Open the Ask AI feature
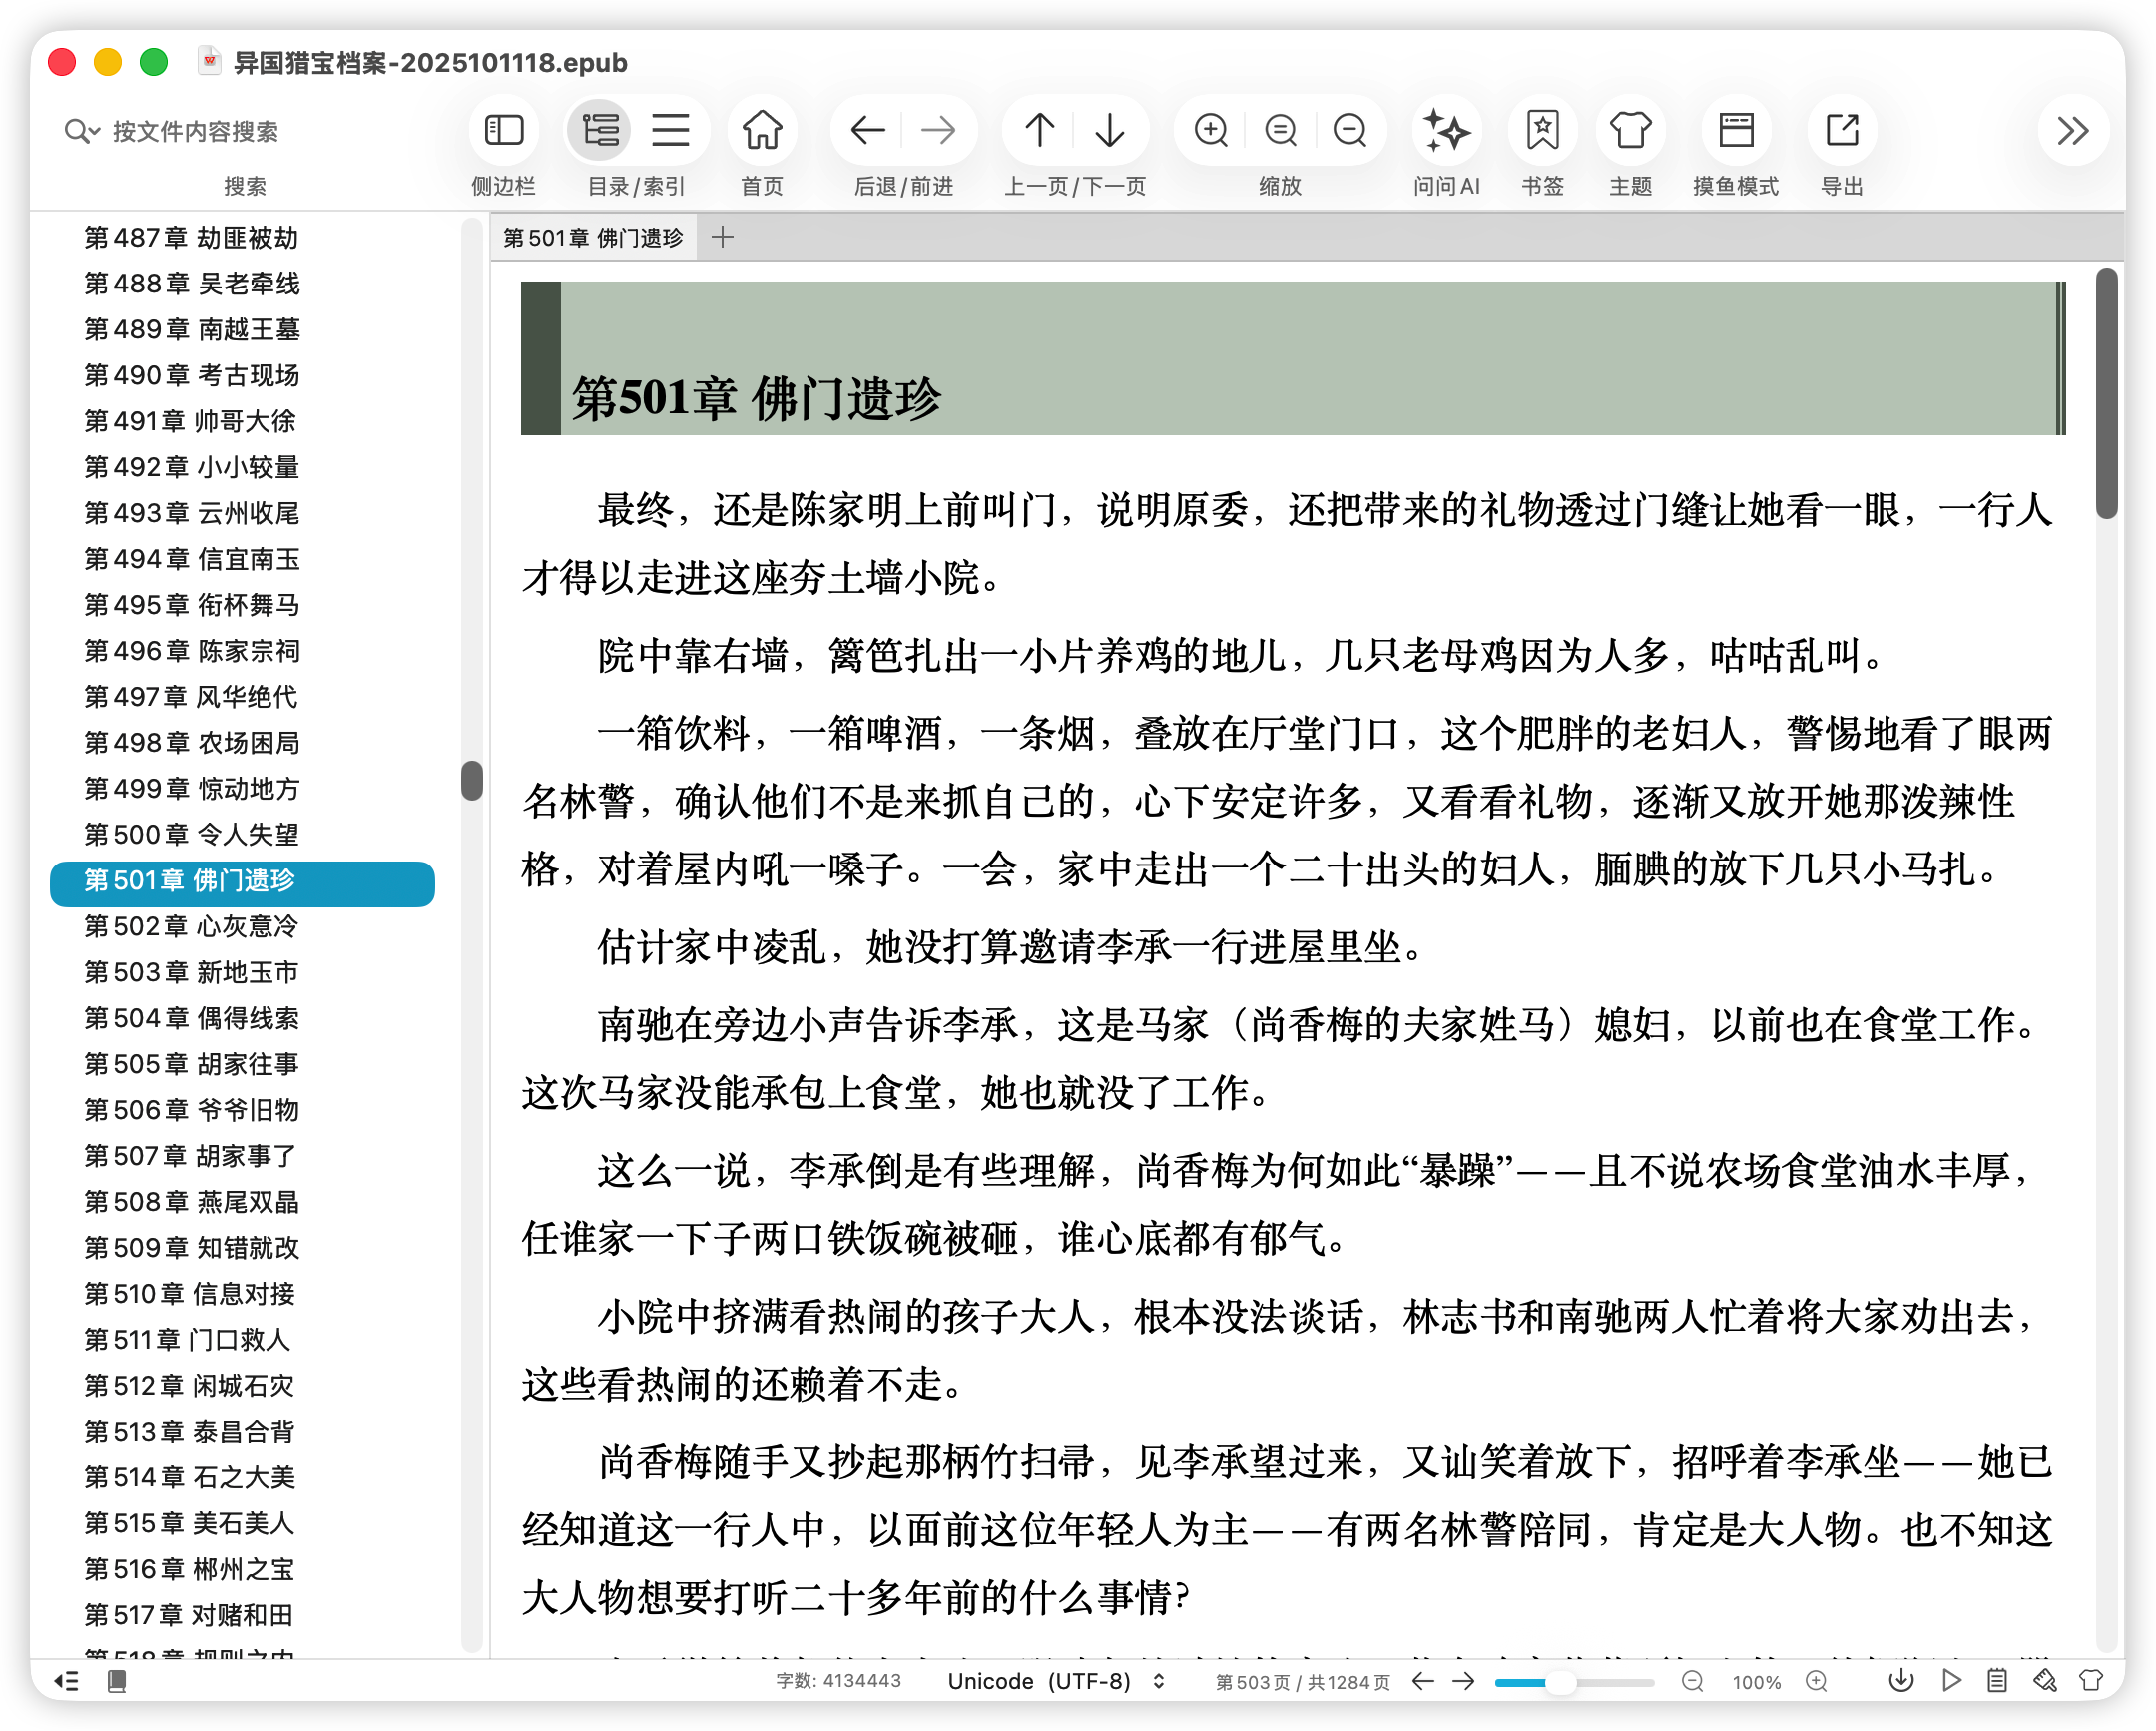Screen dimensions: 2156x1731 click(1446, 130)
